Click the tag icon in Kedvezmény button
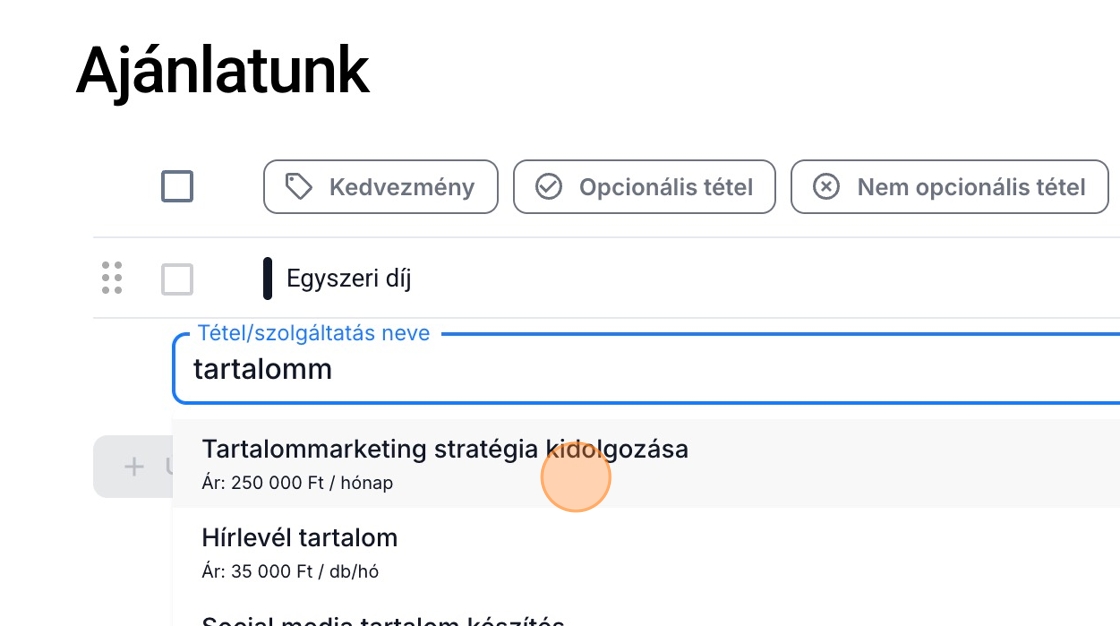The width and height of the screenshot is (1120, 626). (x=298, y=187)
